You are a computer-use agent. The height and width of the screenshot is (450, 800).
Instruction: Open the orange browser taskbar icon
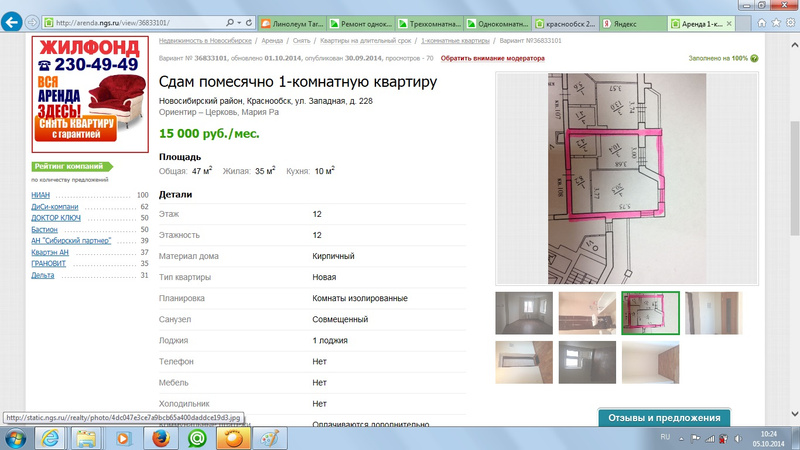click(233, 438)
